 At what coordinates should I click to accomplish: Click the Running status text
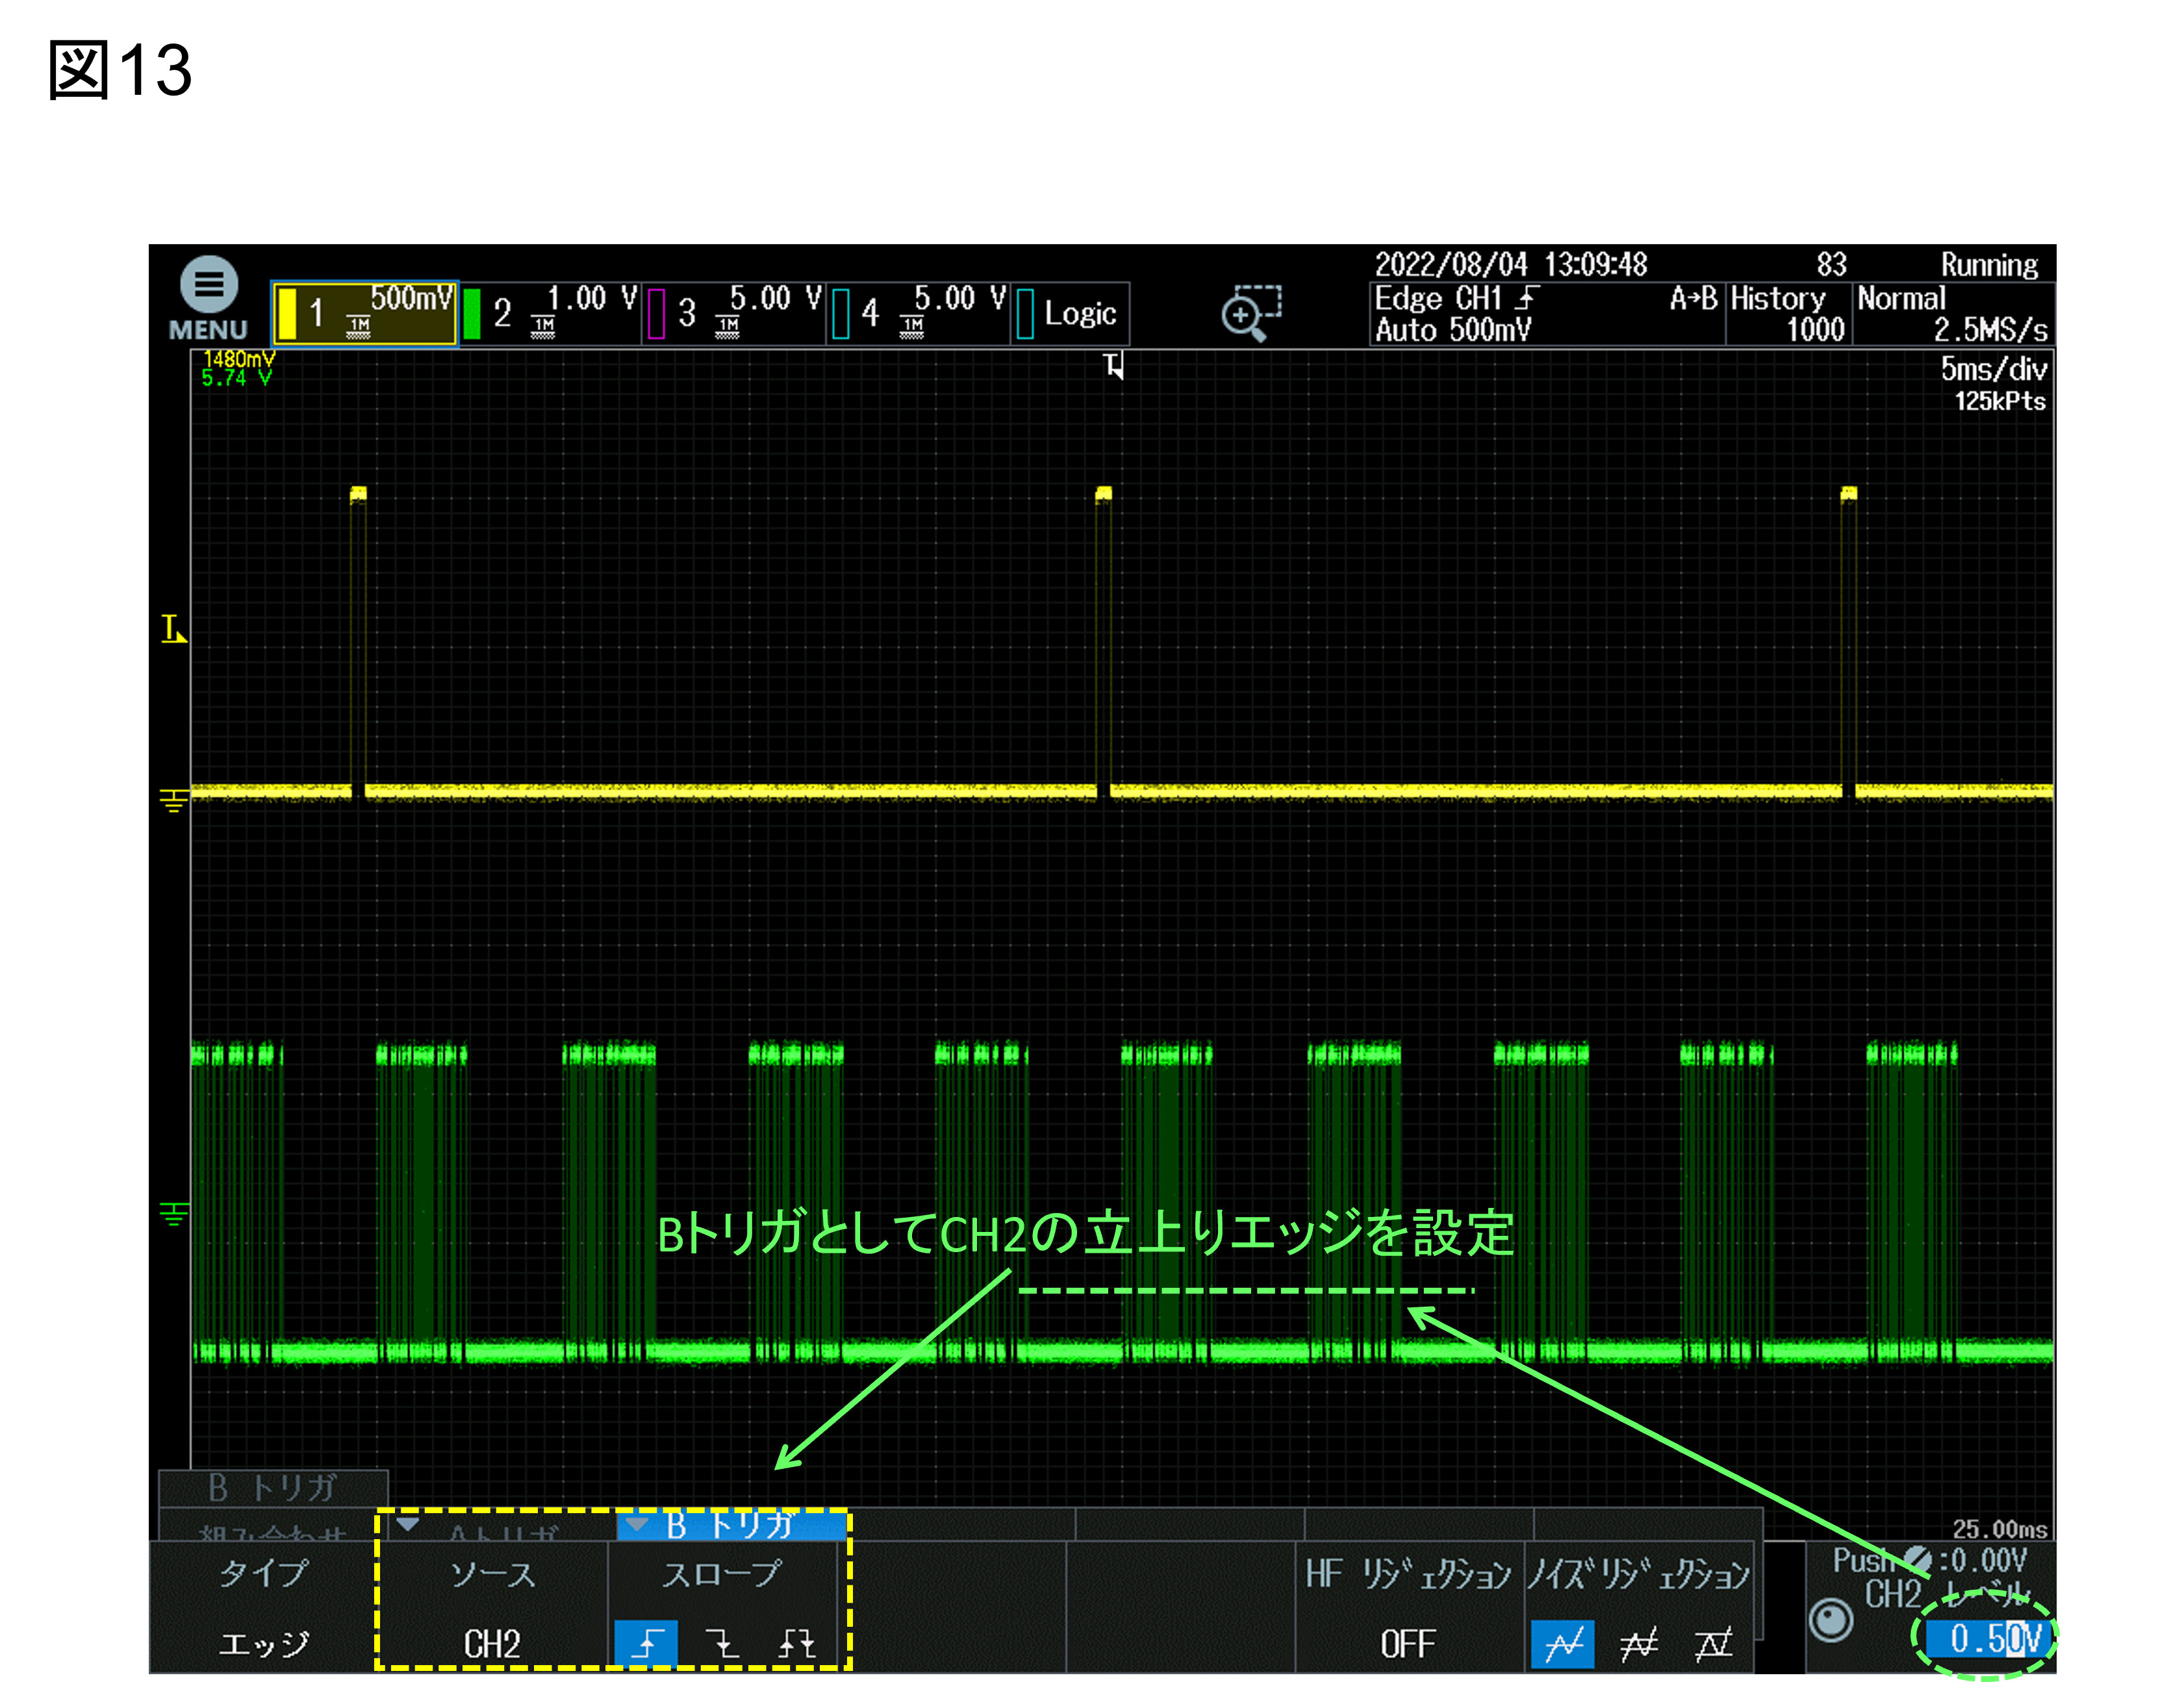click(x=1989, y=265)
